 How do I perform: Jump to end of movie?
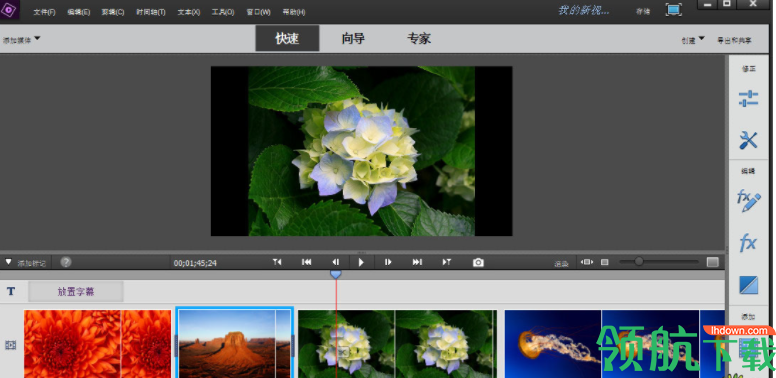(417, 262)
